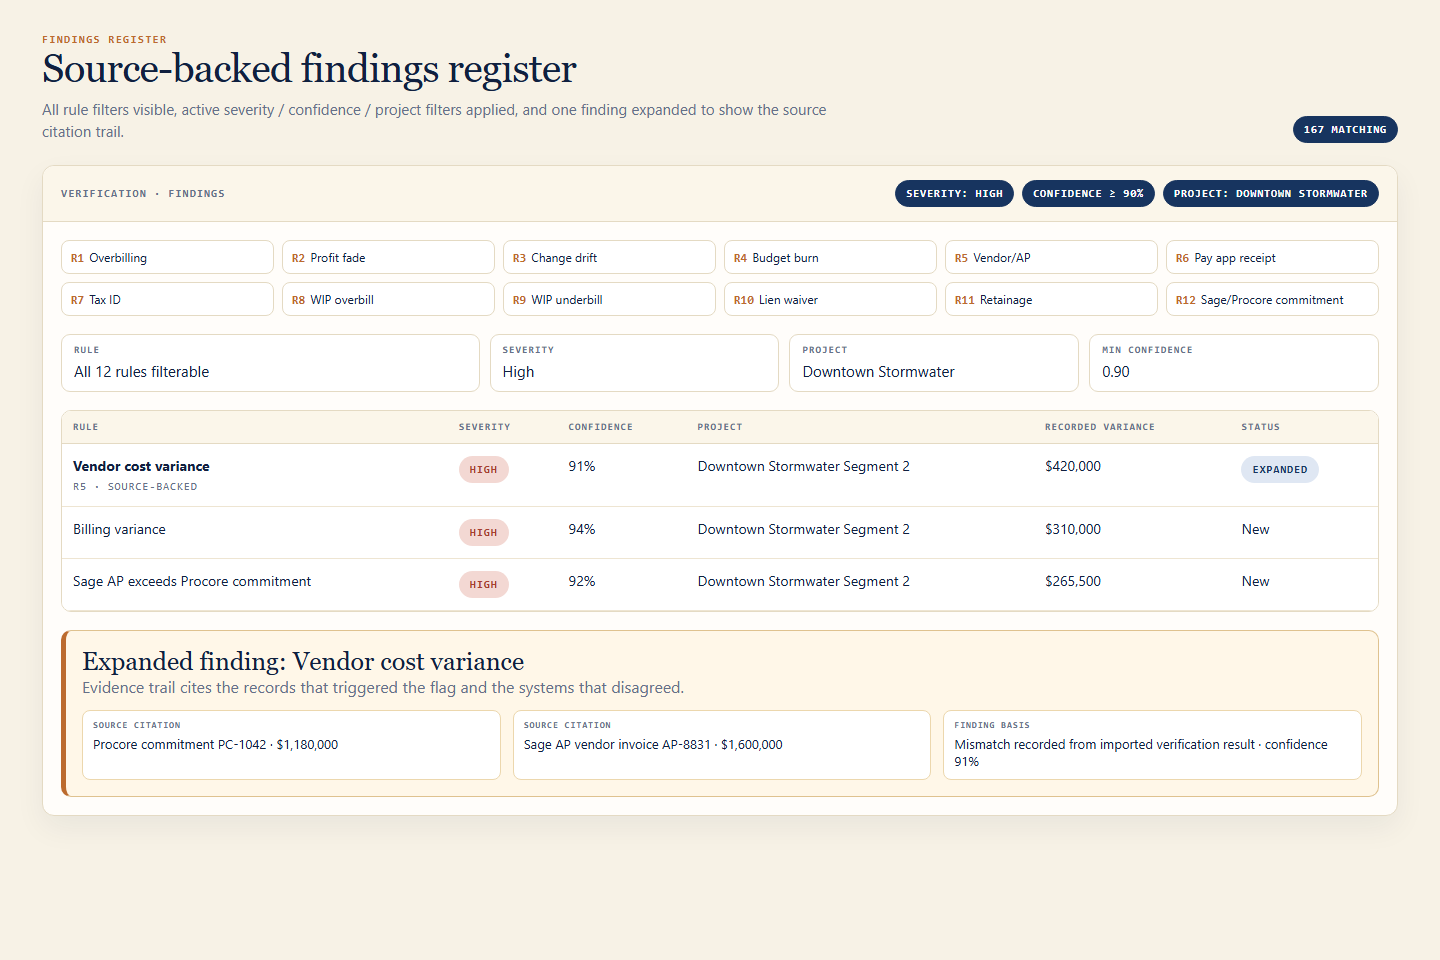Click the Expanded status badge
The height and width of the screenshot is (960, 1440).
click(1280, 470)
